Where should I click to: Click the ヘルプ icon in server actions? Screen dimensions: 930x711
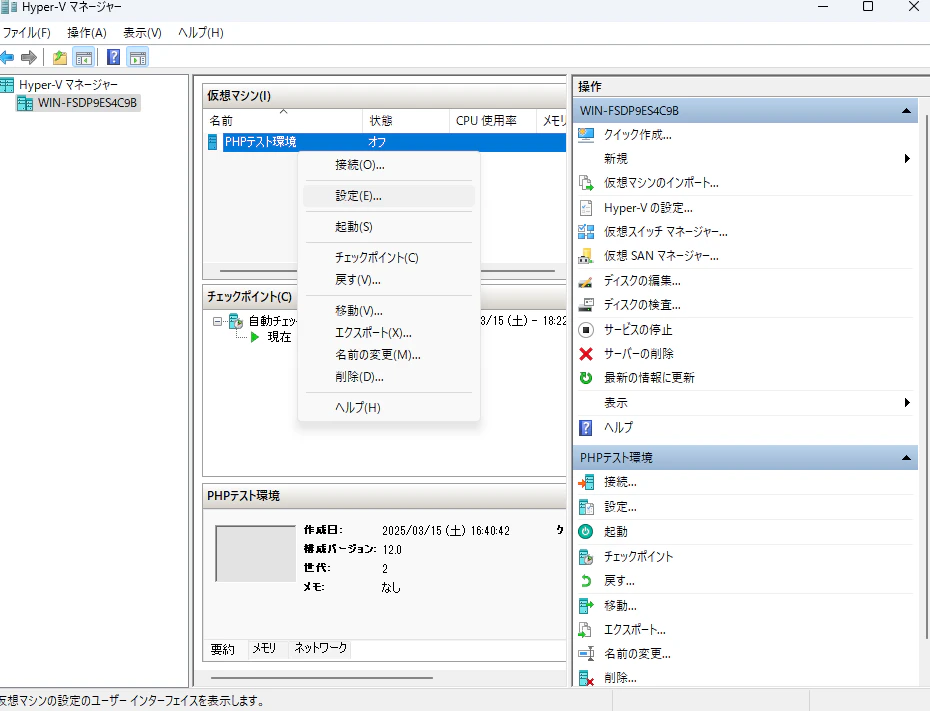coord(586,428)
